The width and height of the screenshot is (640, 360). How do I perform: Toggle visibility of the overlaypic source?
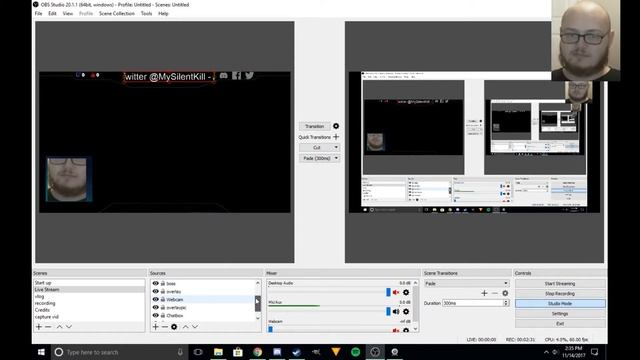coord(156,307)
